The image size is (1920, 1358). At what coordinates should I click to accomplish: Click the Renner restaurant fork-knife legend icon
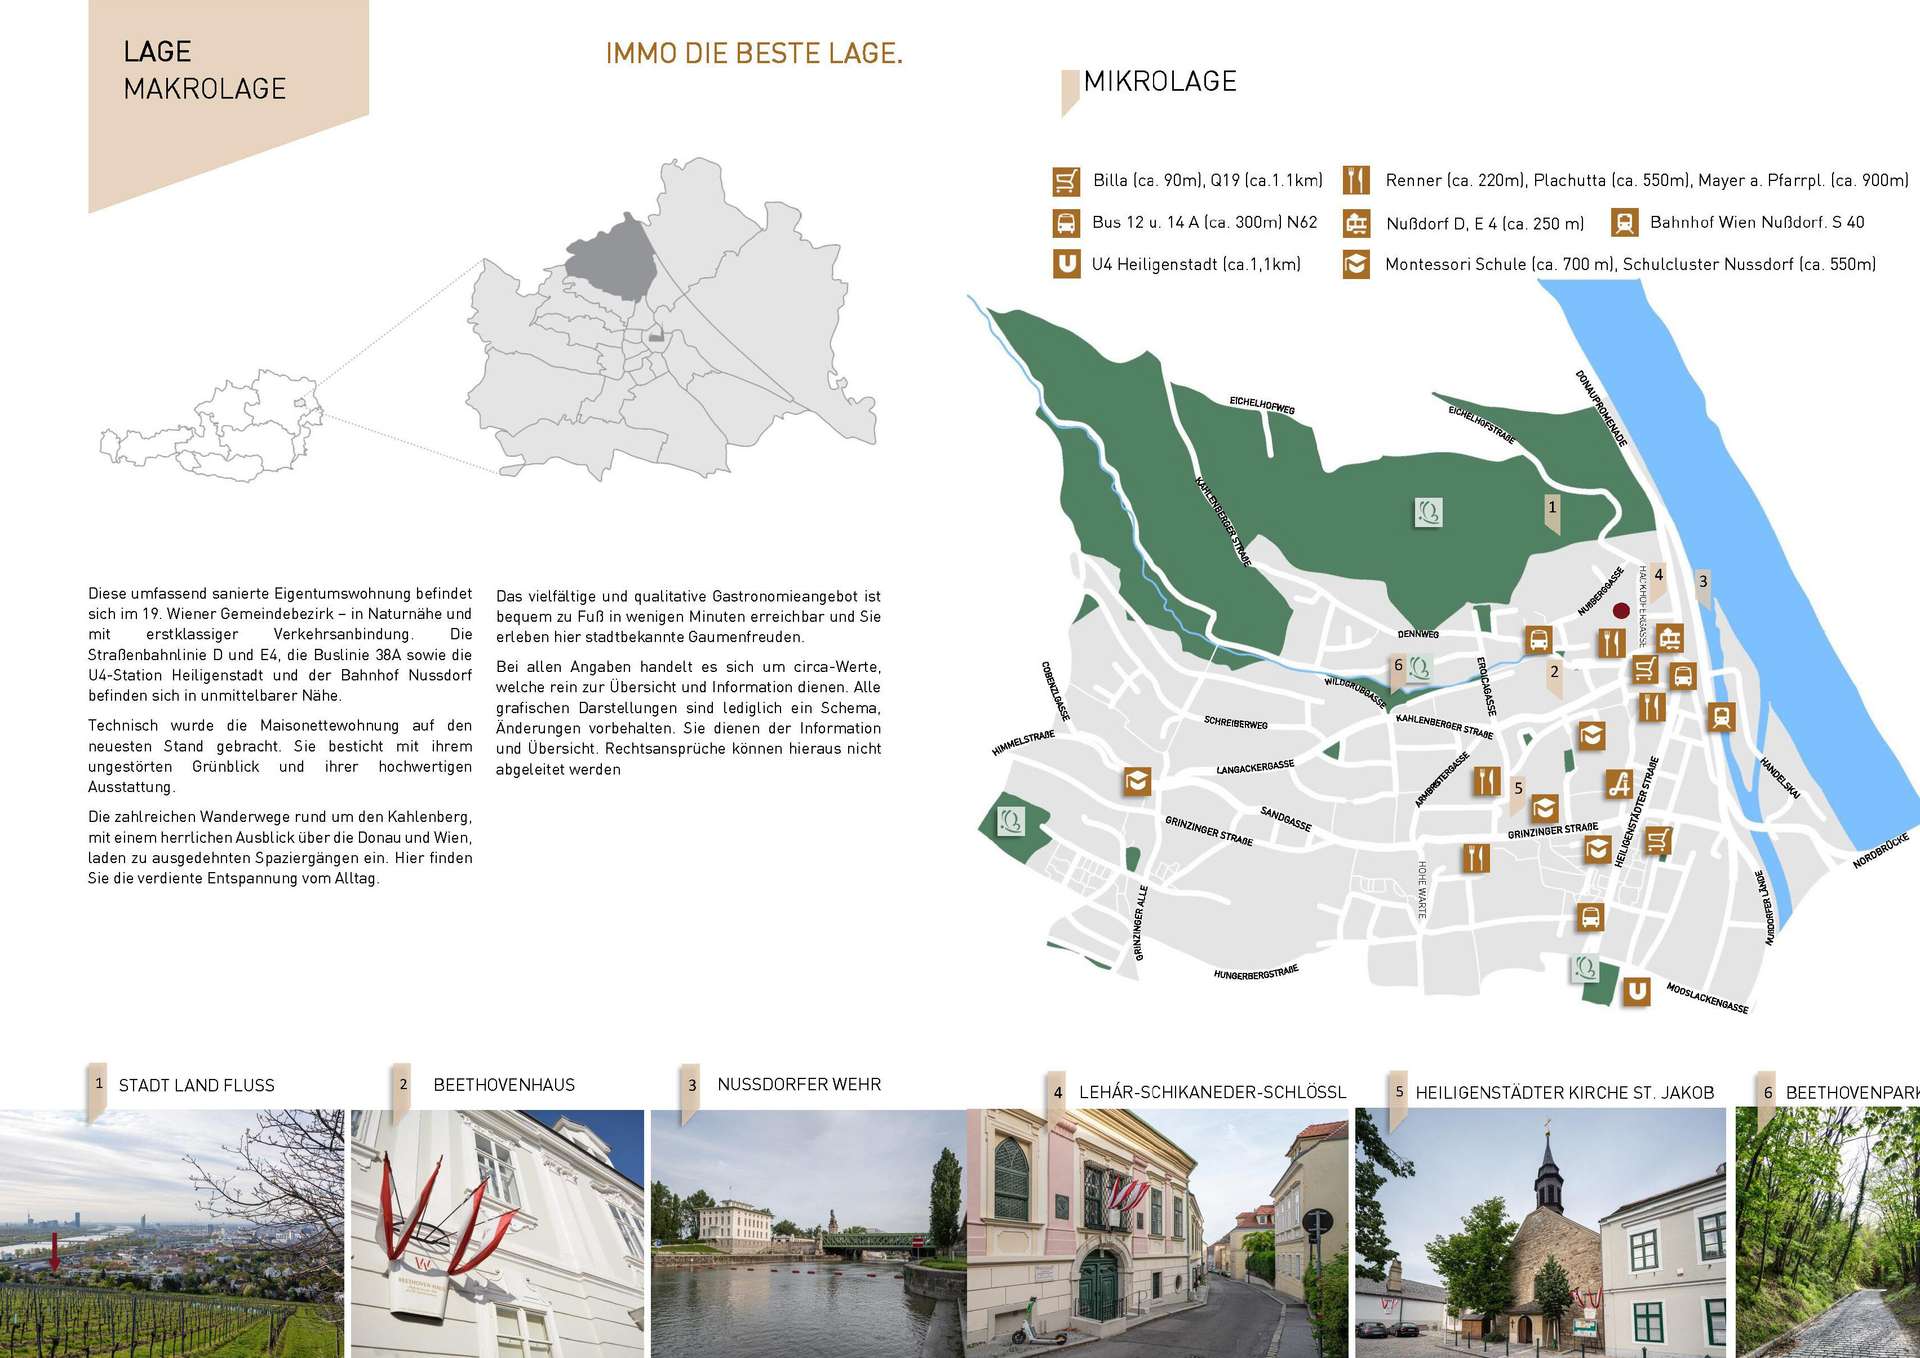point(1355,180)
